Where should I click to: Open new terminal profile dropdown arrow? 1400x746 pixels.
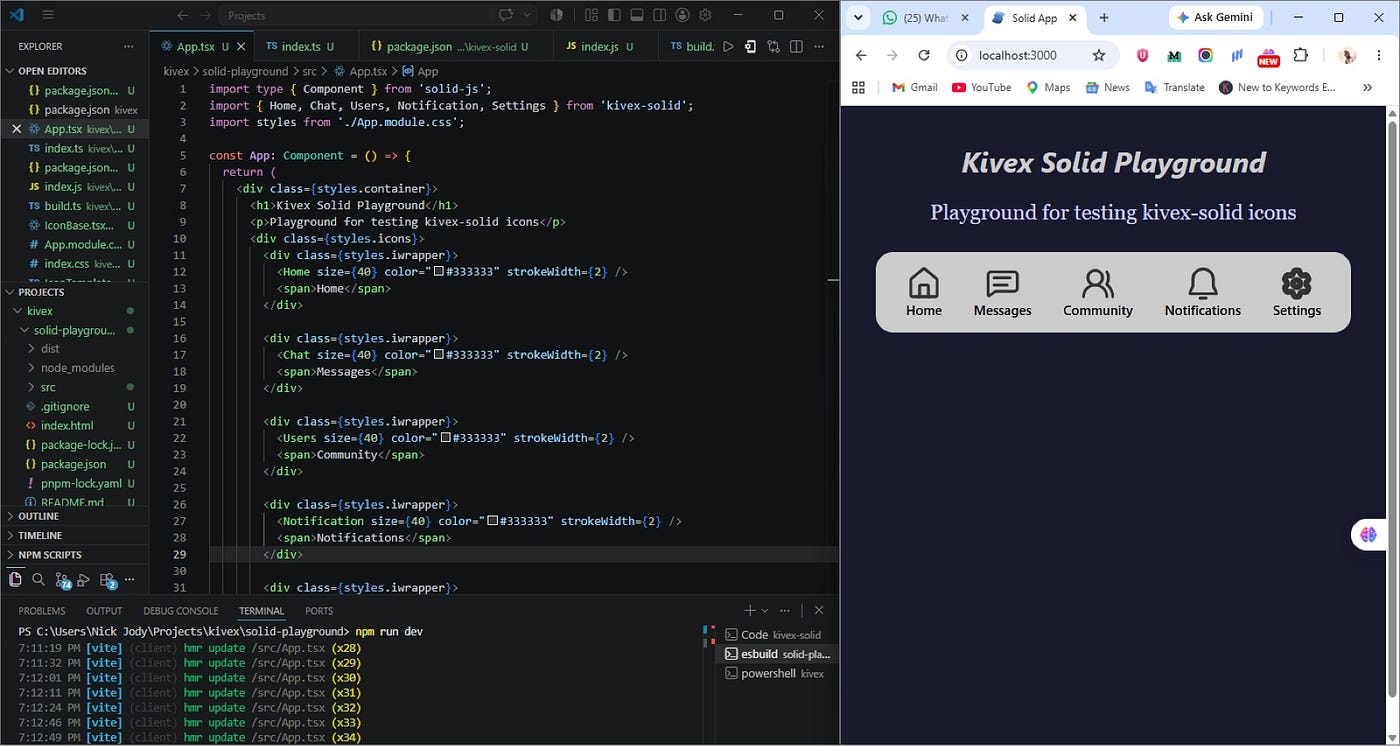(765, 610)
